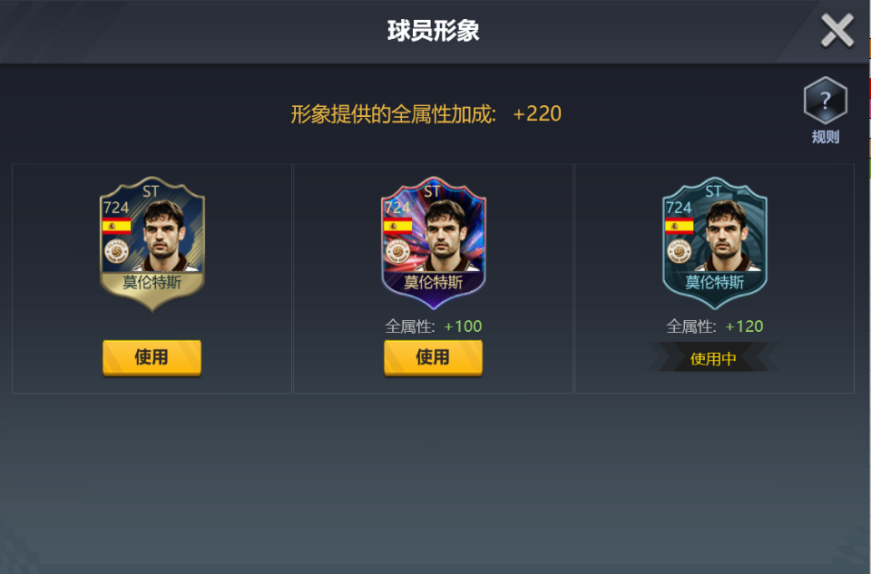Click club badge on the purple card
The image size is (871, 574).
(x=398, y=251)
